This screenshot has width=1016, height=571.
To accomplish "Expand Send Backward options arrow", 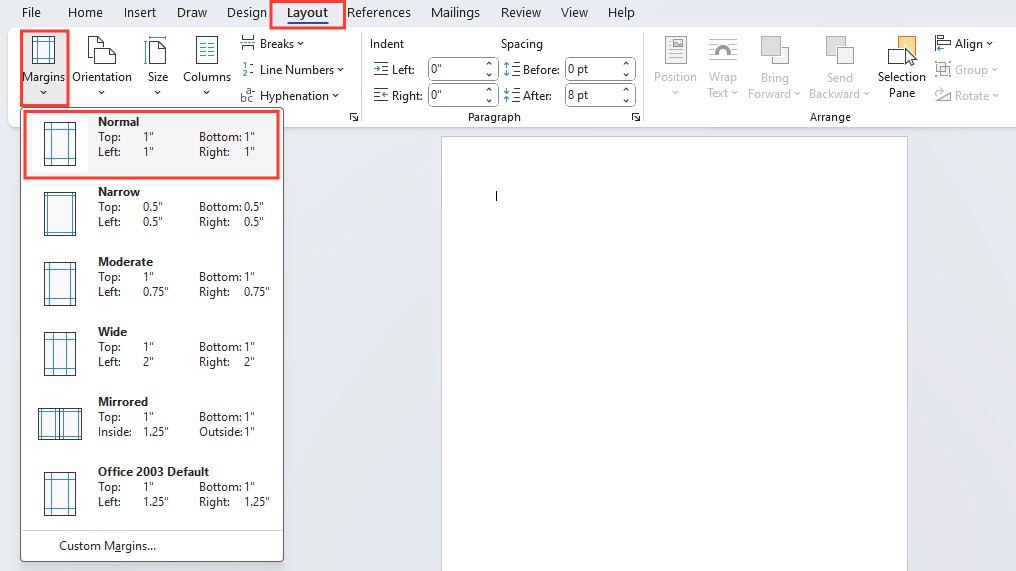I will (x=866, y=94).
